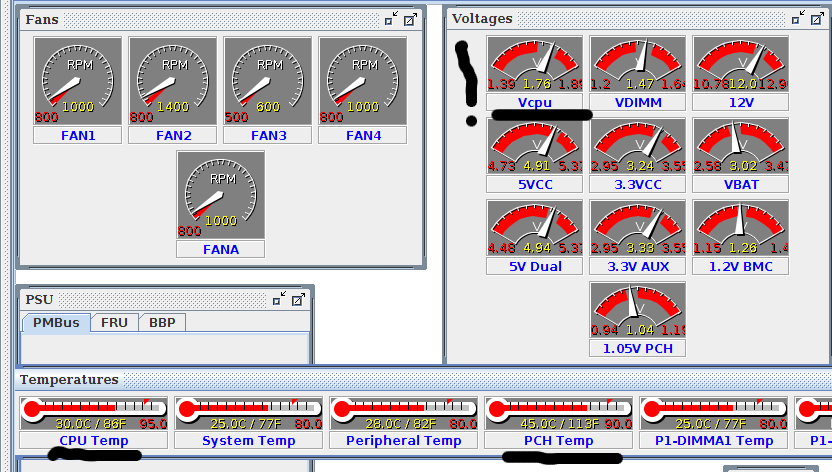Click the P1-DIMMA1 Temp thermometer bar
The height and width of the screenshot is (472, 832).
(x=714, y=413)
